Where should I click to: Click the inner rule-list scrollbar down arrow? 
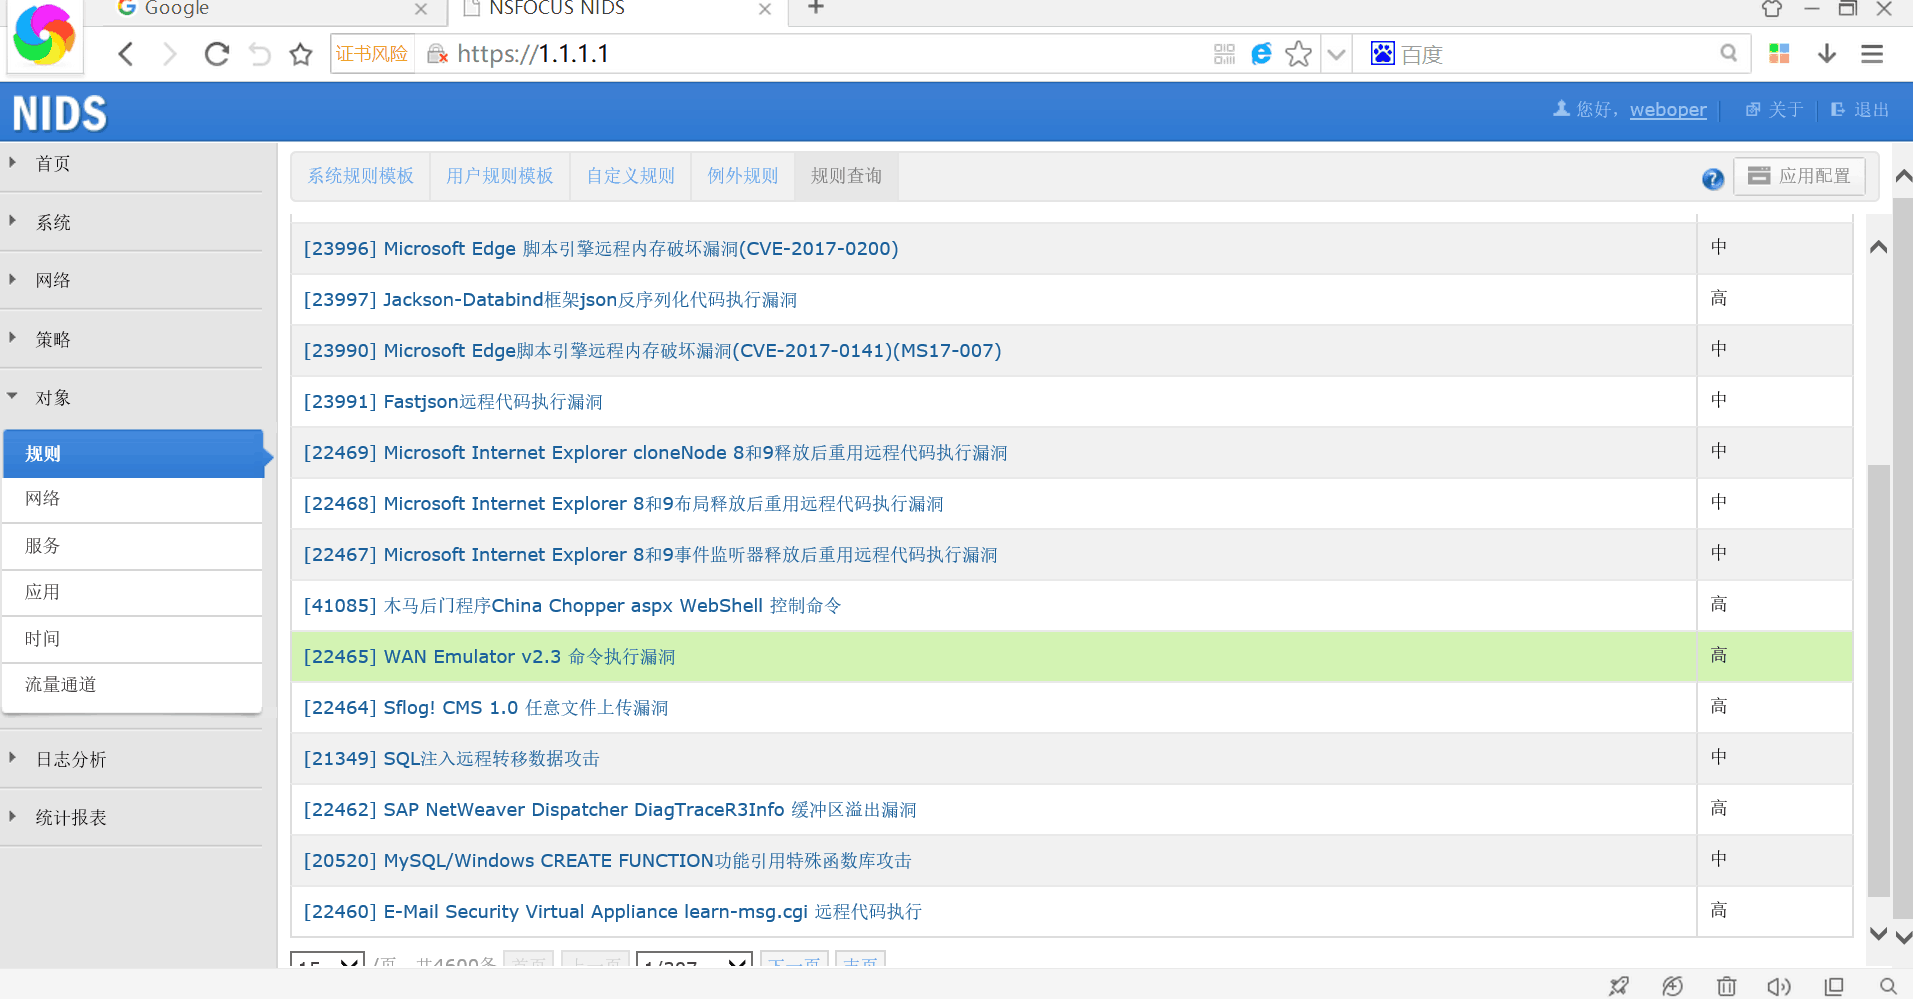coord(1879,934)
